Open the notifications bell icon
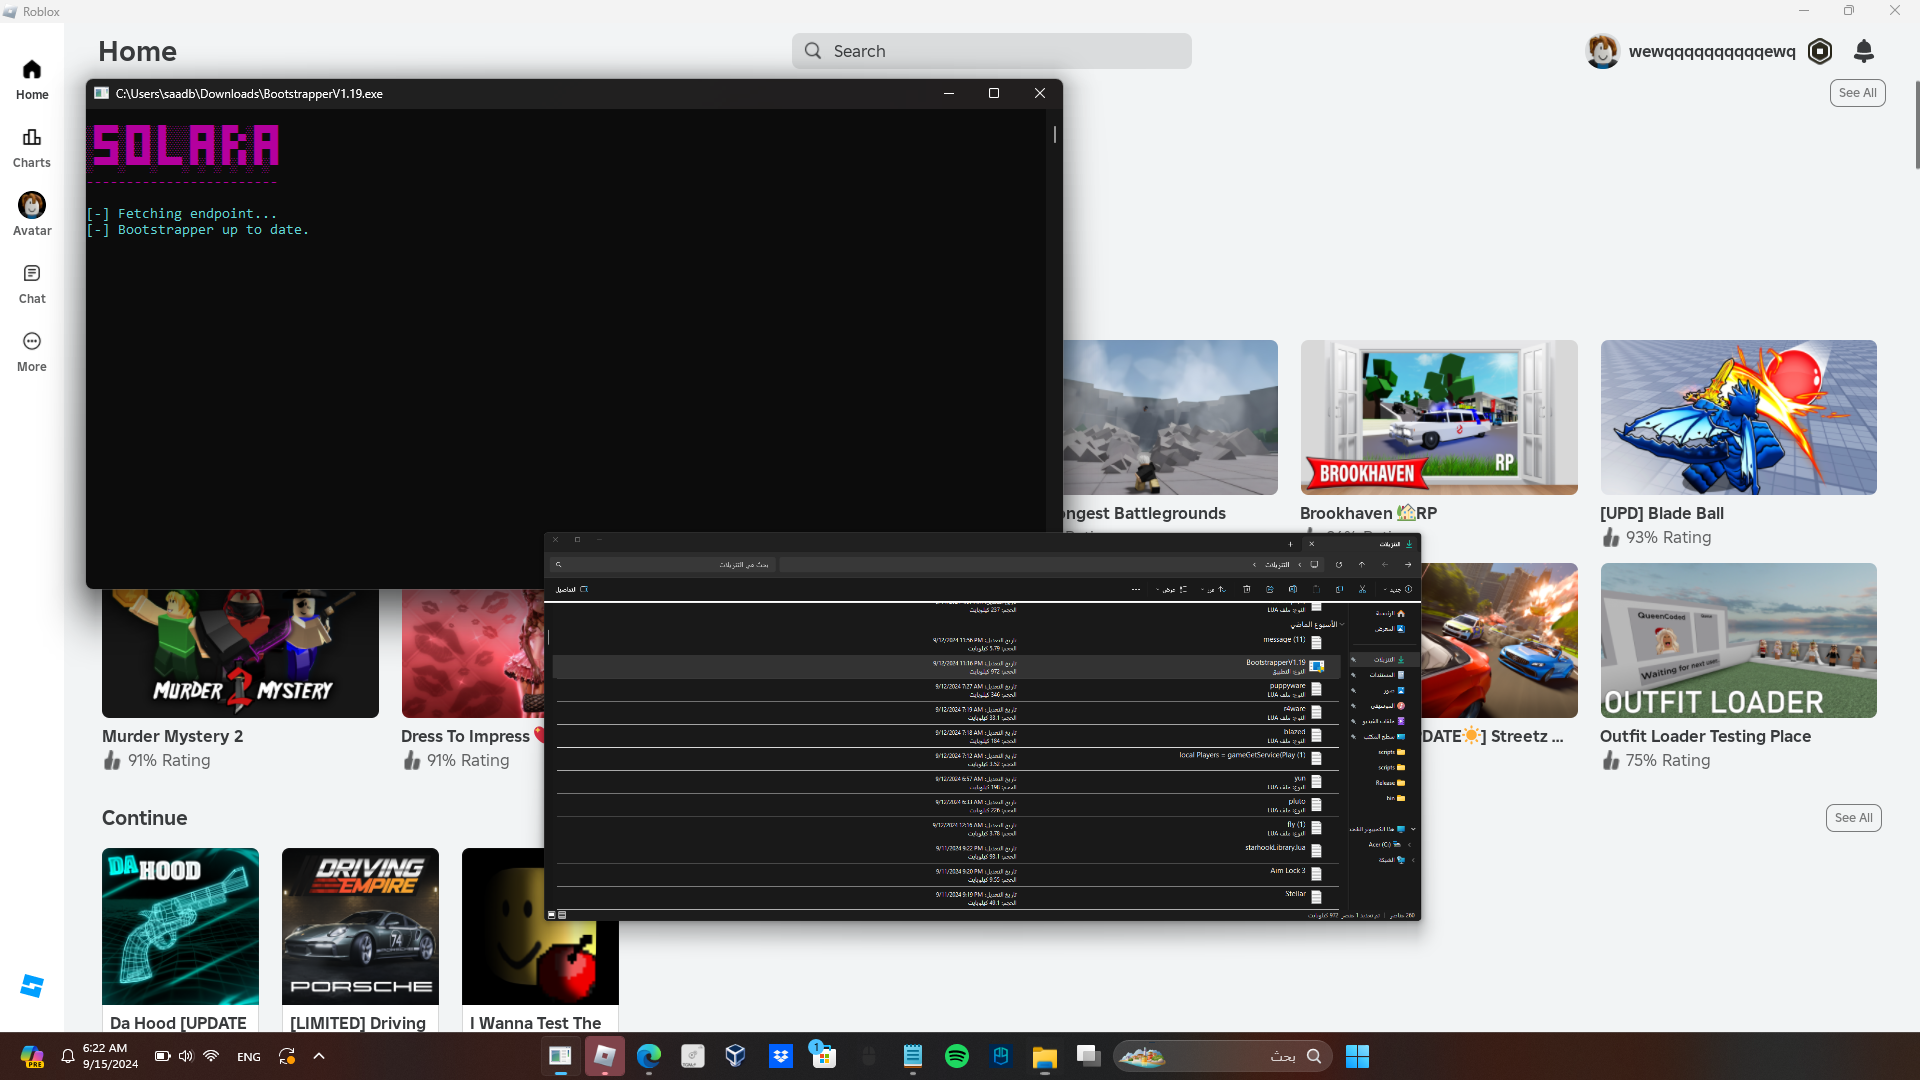1920x1080 pixels. click(x=1864, y=51)
